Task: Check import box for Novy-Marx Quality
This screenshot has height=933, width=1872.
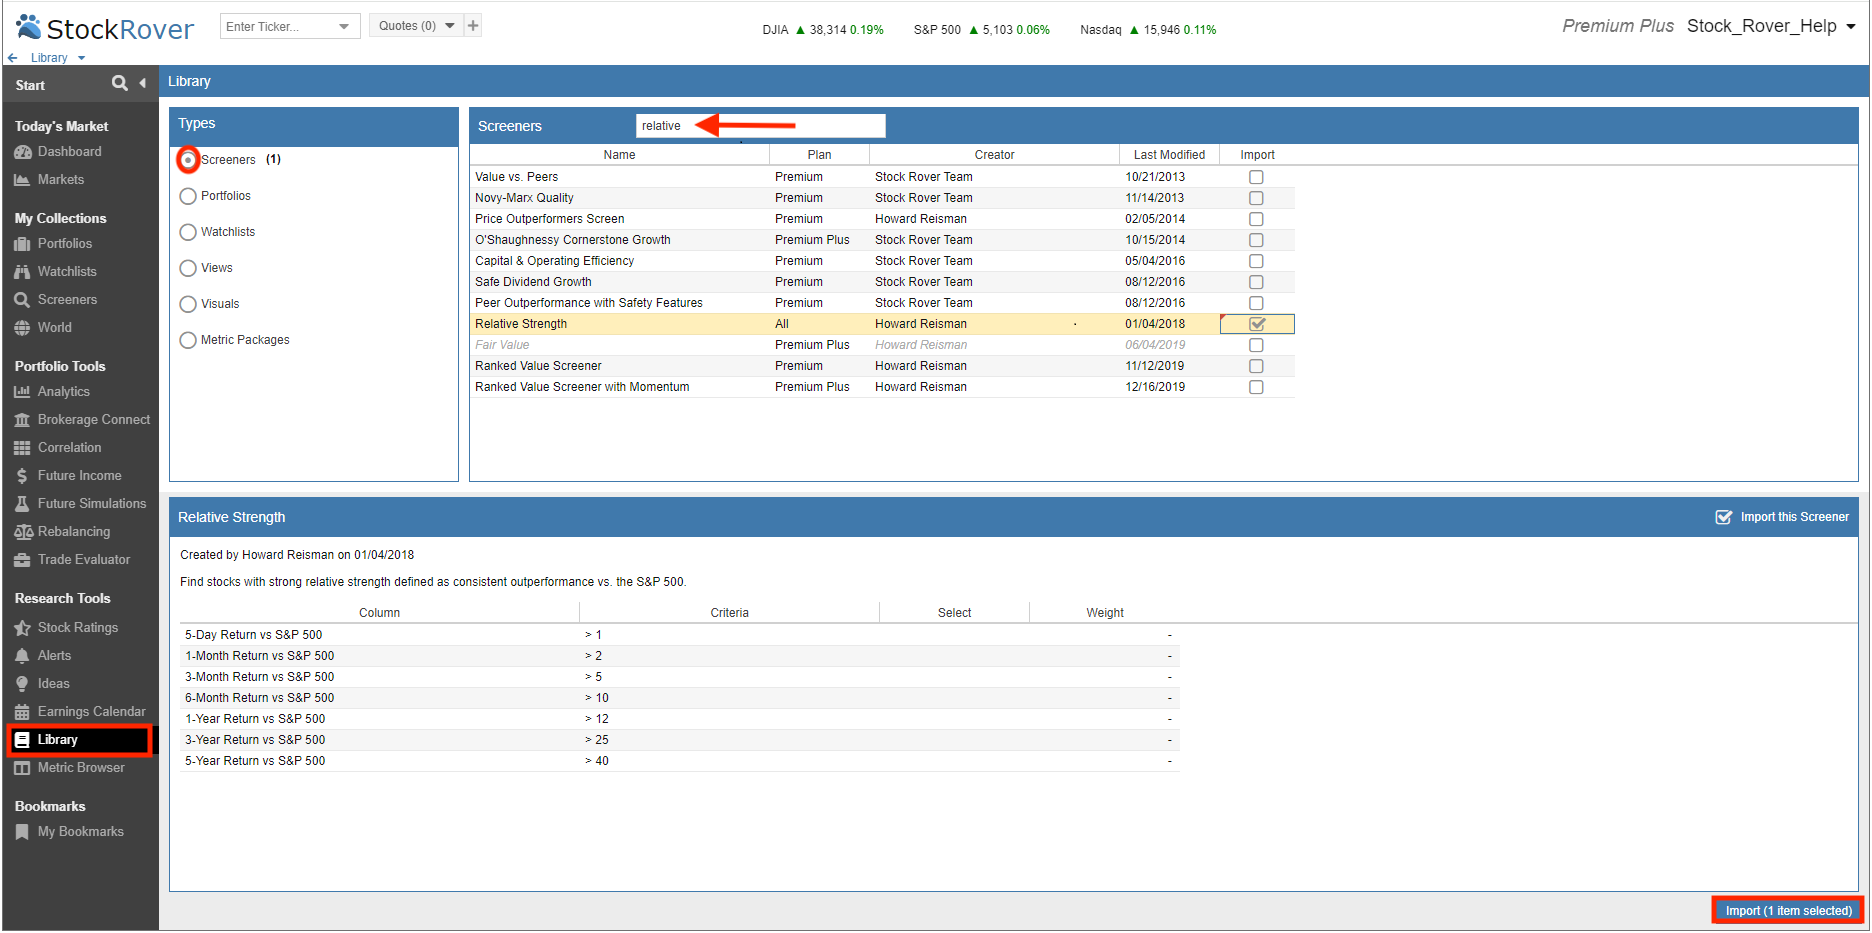Action: pos(1256,198)
